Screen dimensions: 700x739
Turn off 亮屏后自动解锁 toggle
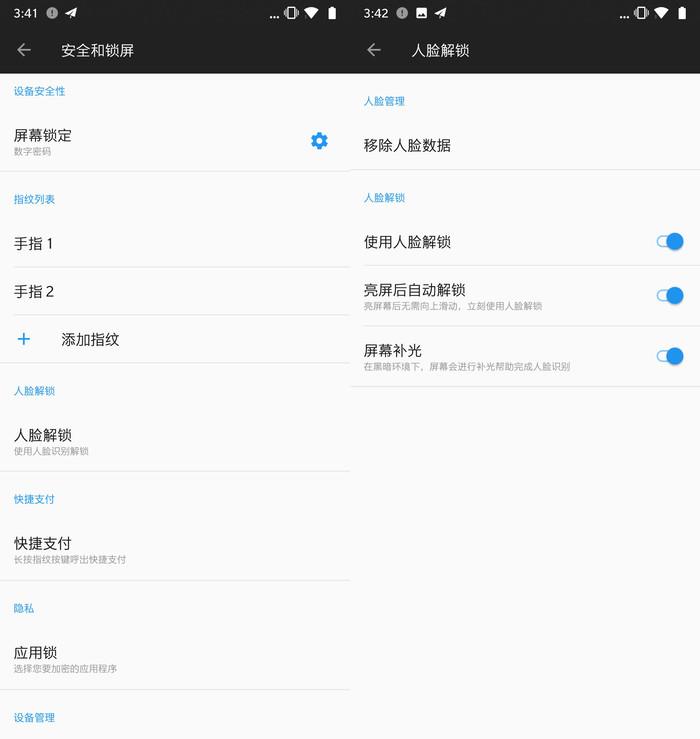670,295
